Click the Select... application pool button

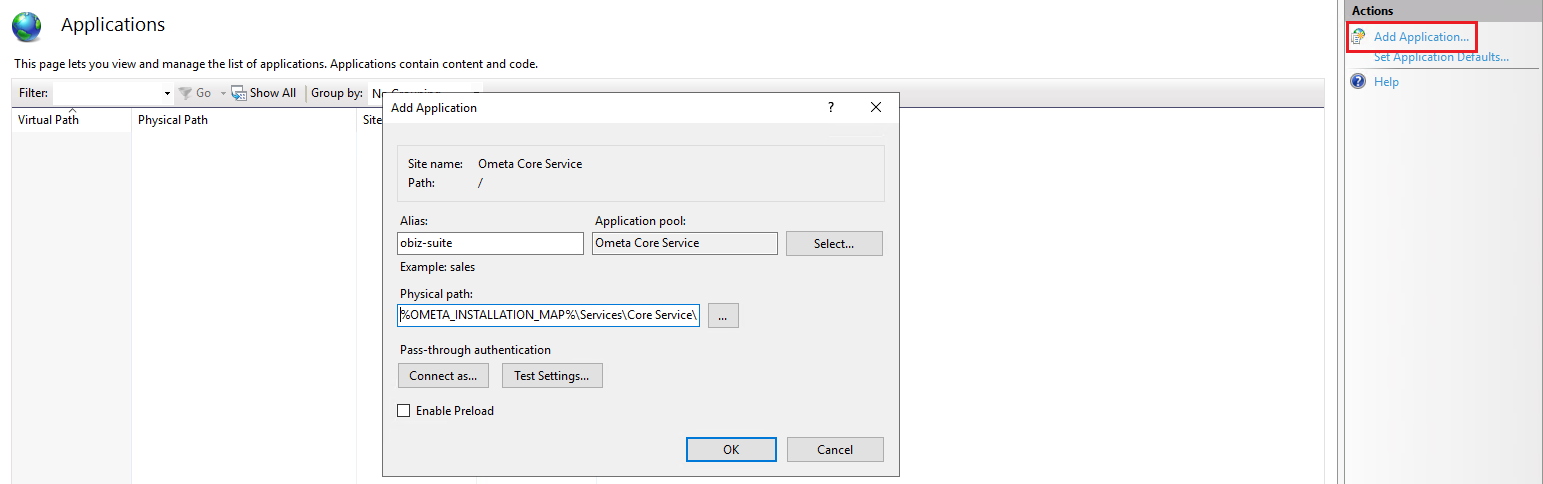pyautogui.click(x=834, y=243)
